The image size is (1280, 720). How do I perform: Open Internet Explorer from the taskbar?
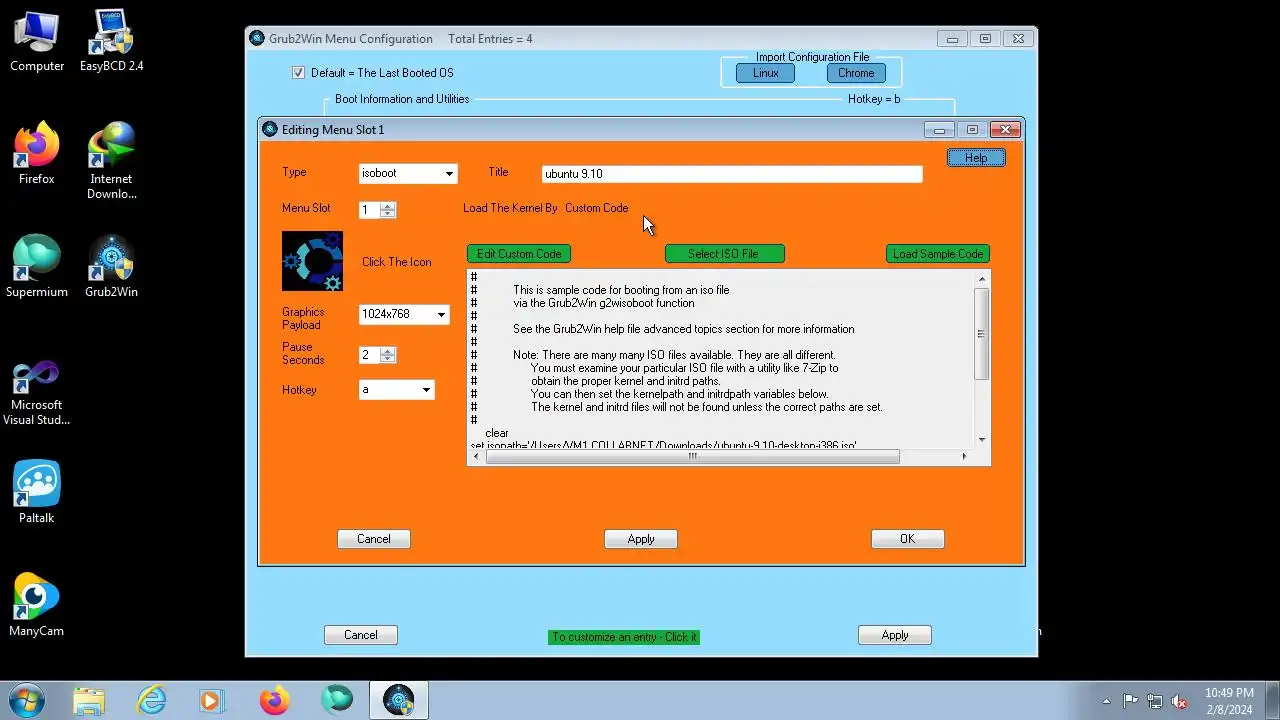[x=151, y=700]
